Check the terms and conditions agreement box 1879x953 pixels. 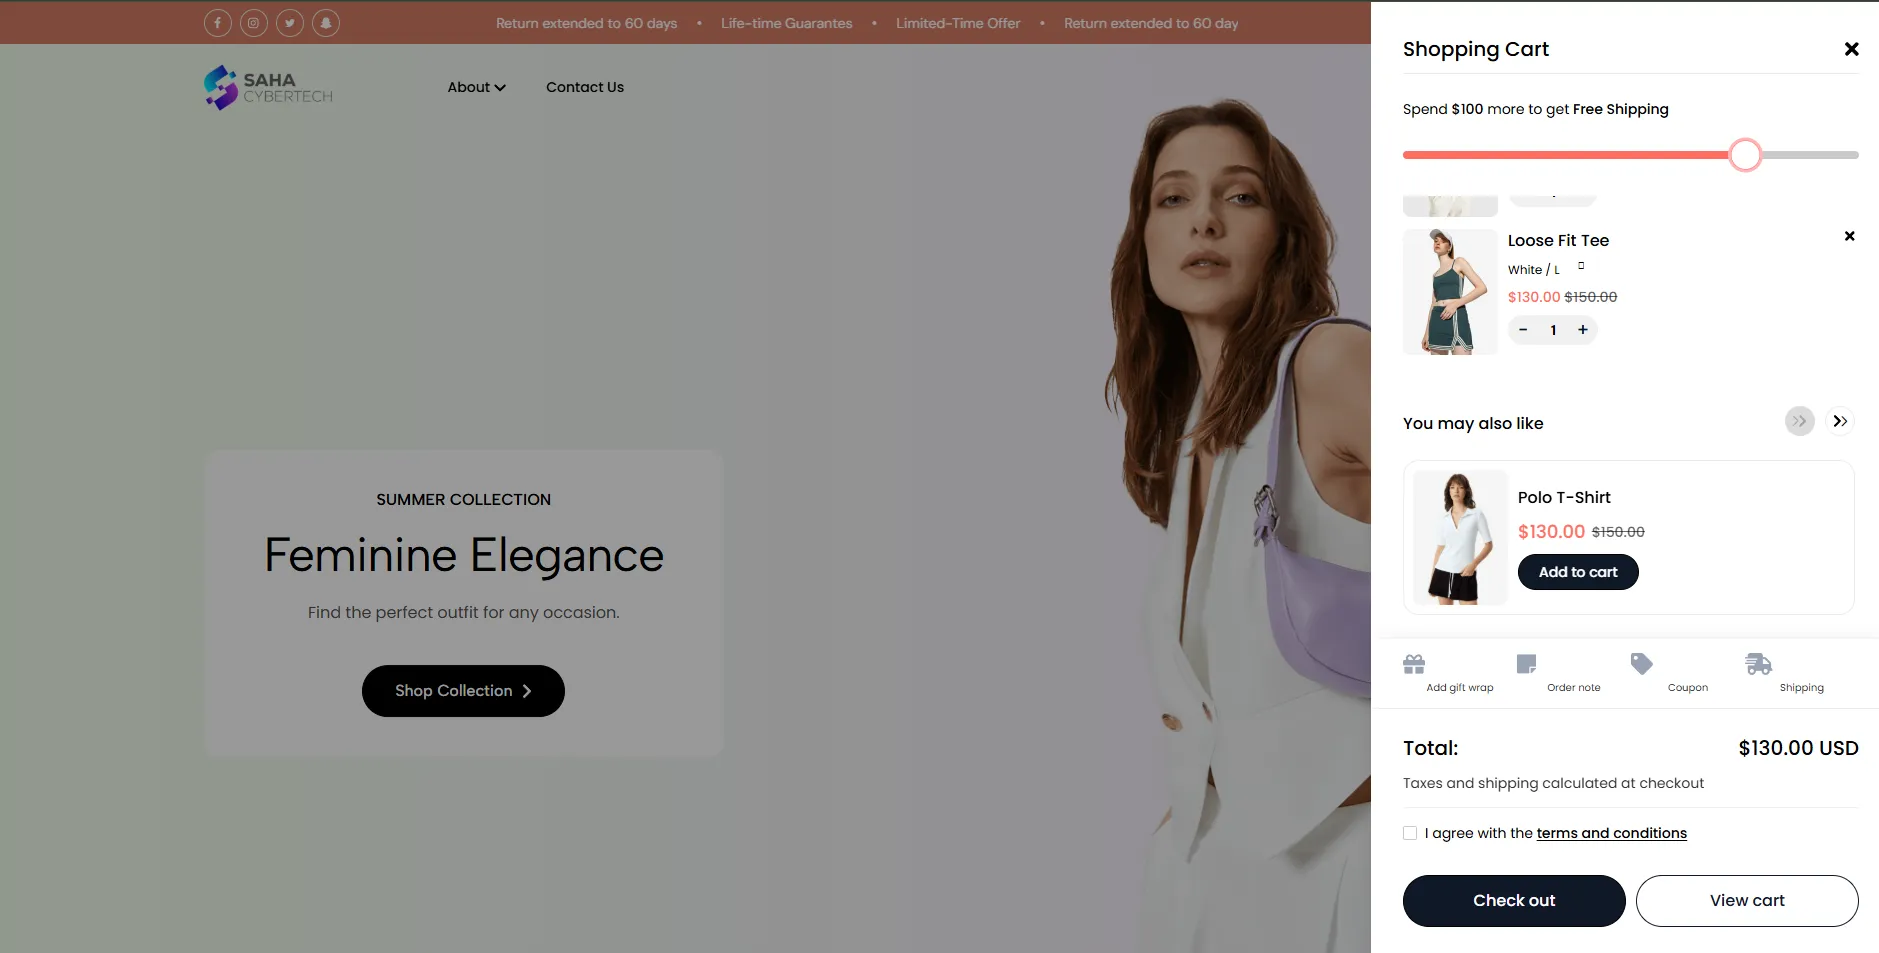pos(1410,832)
